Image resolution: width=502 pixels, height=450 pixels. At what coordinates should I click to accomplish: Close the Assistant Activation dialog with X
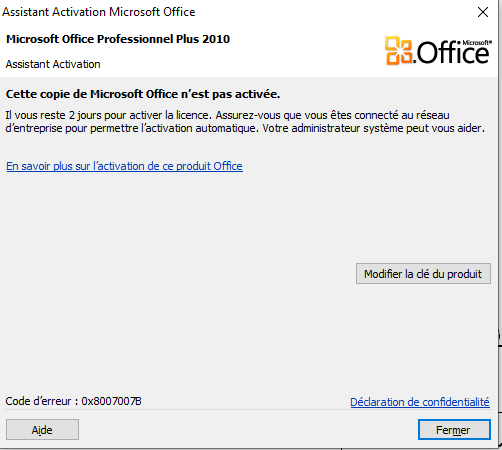click(483, 12)
